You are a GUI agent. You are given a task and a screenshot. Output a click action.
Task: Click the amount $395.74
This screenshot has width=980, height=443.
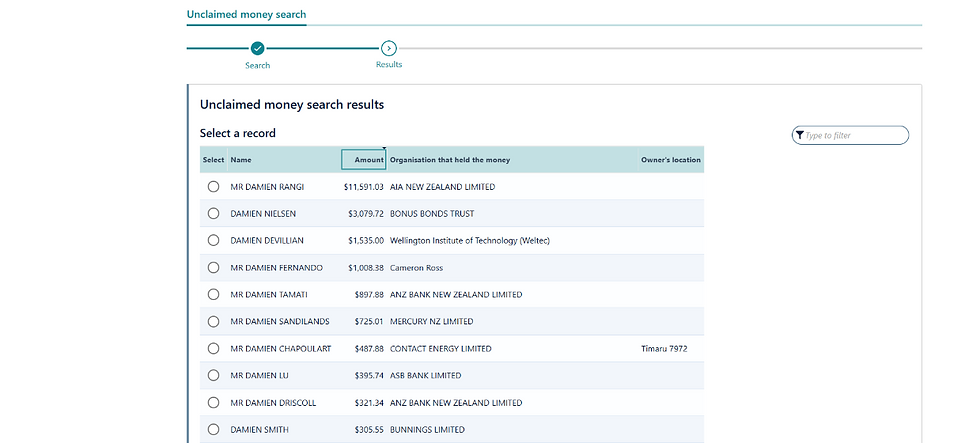369,376
